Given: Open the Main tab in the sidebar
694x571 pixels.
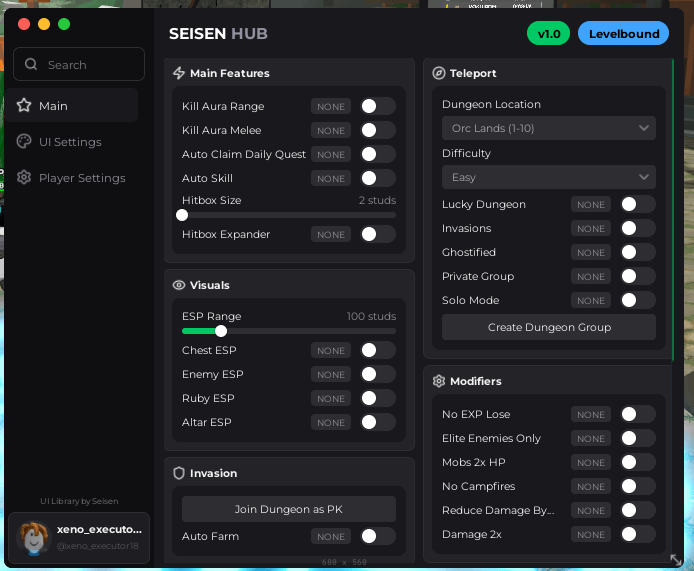Looking at the screenshot, I should pyautogui.click(x=72, y=105).
